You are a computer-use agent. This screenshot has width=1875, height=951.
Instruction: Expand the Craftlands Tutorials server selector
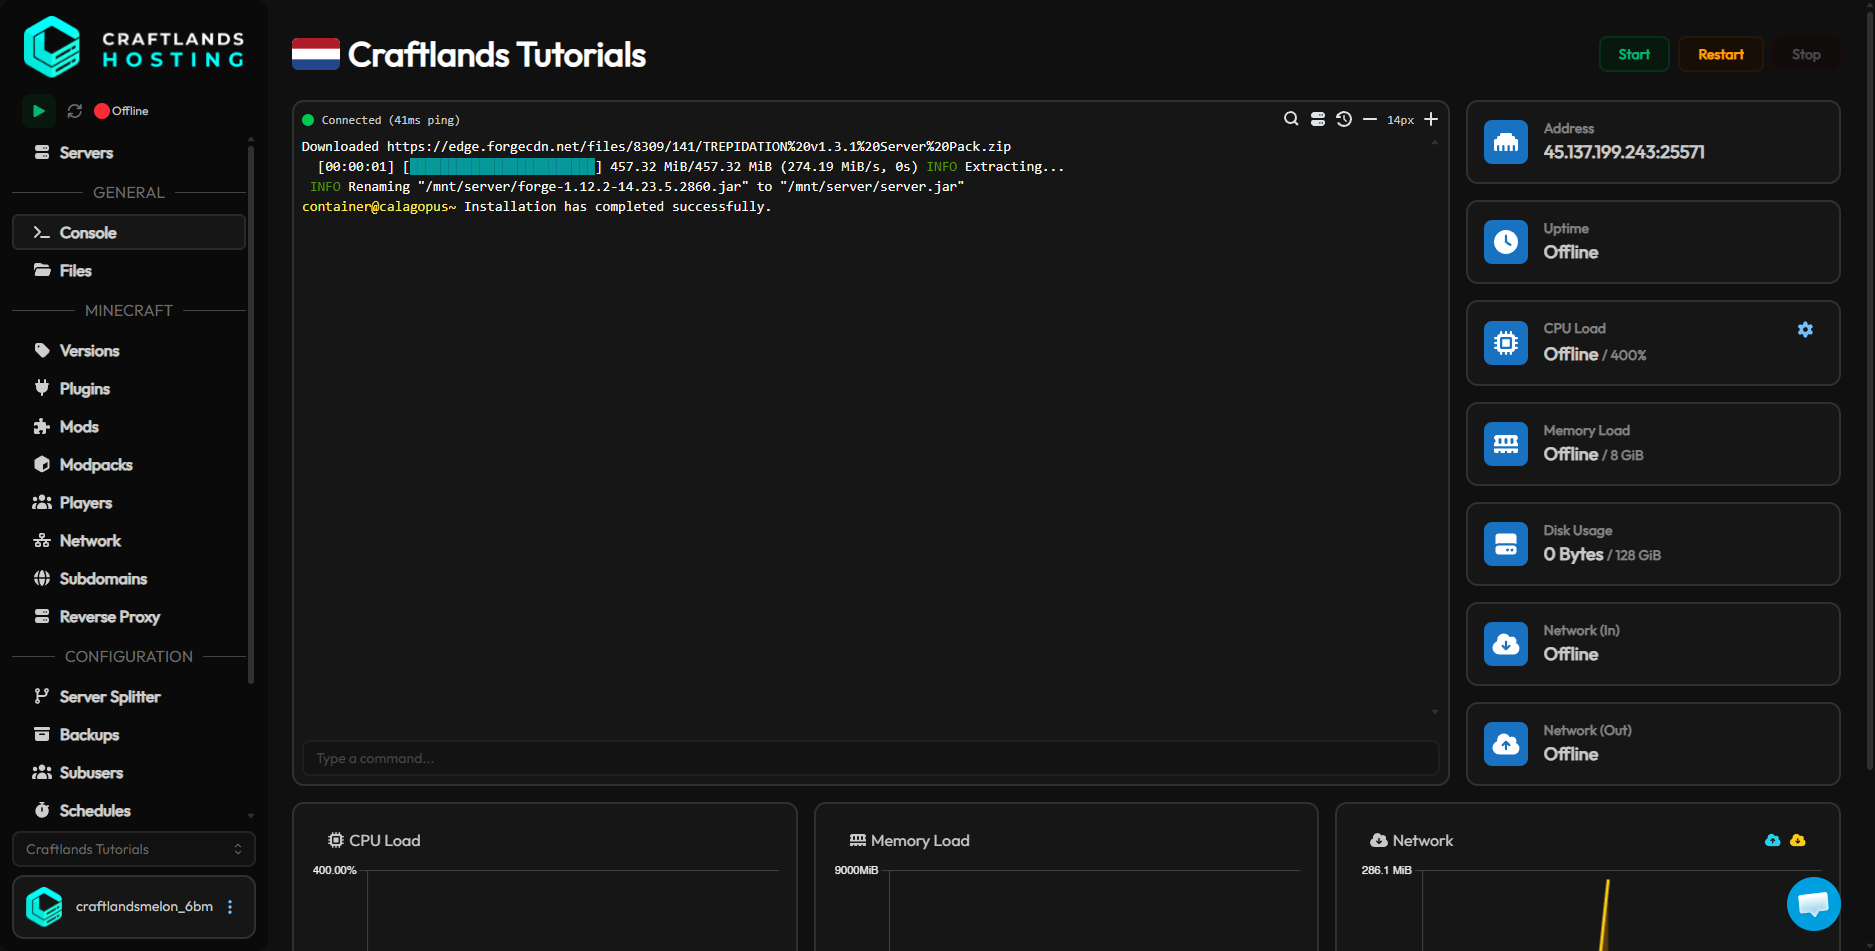click(134, 849)
